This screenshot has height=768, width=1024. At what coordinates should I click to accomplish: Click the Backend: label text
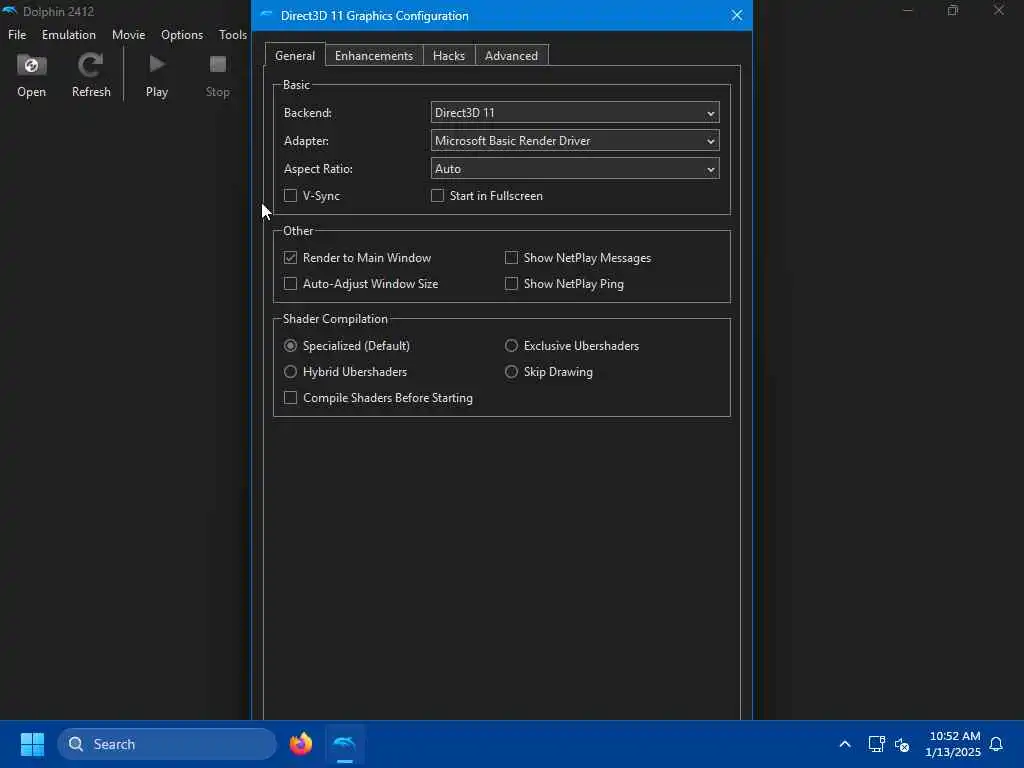pyautogui.click(x=308, y=112)
